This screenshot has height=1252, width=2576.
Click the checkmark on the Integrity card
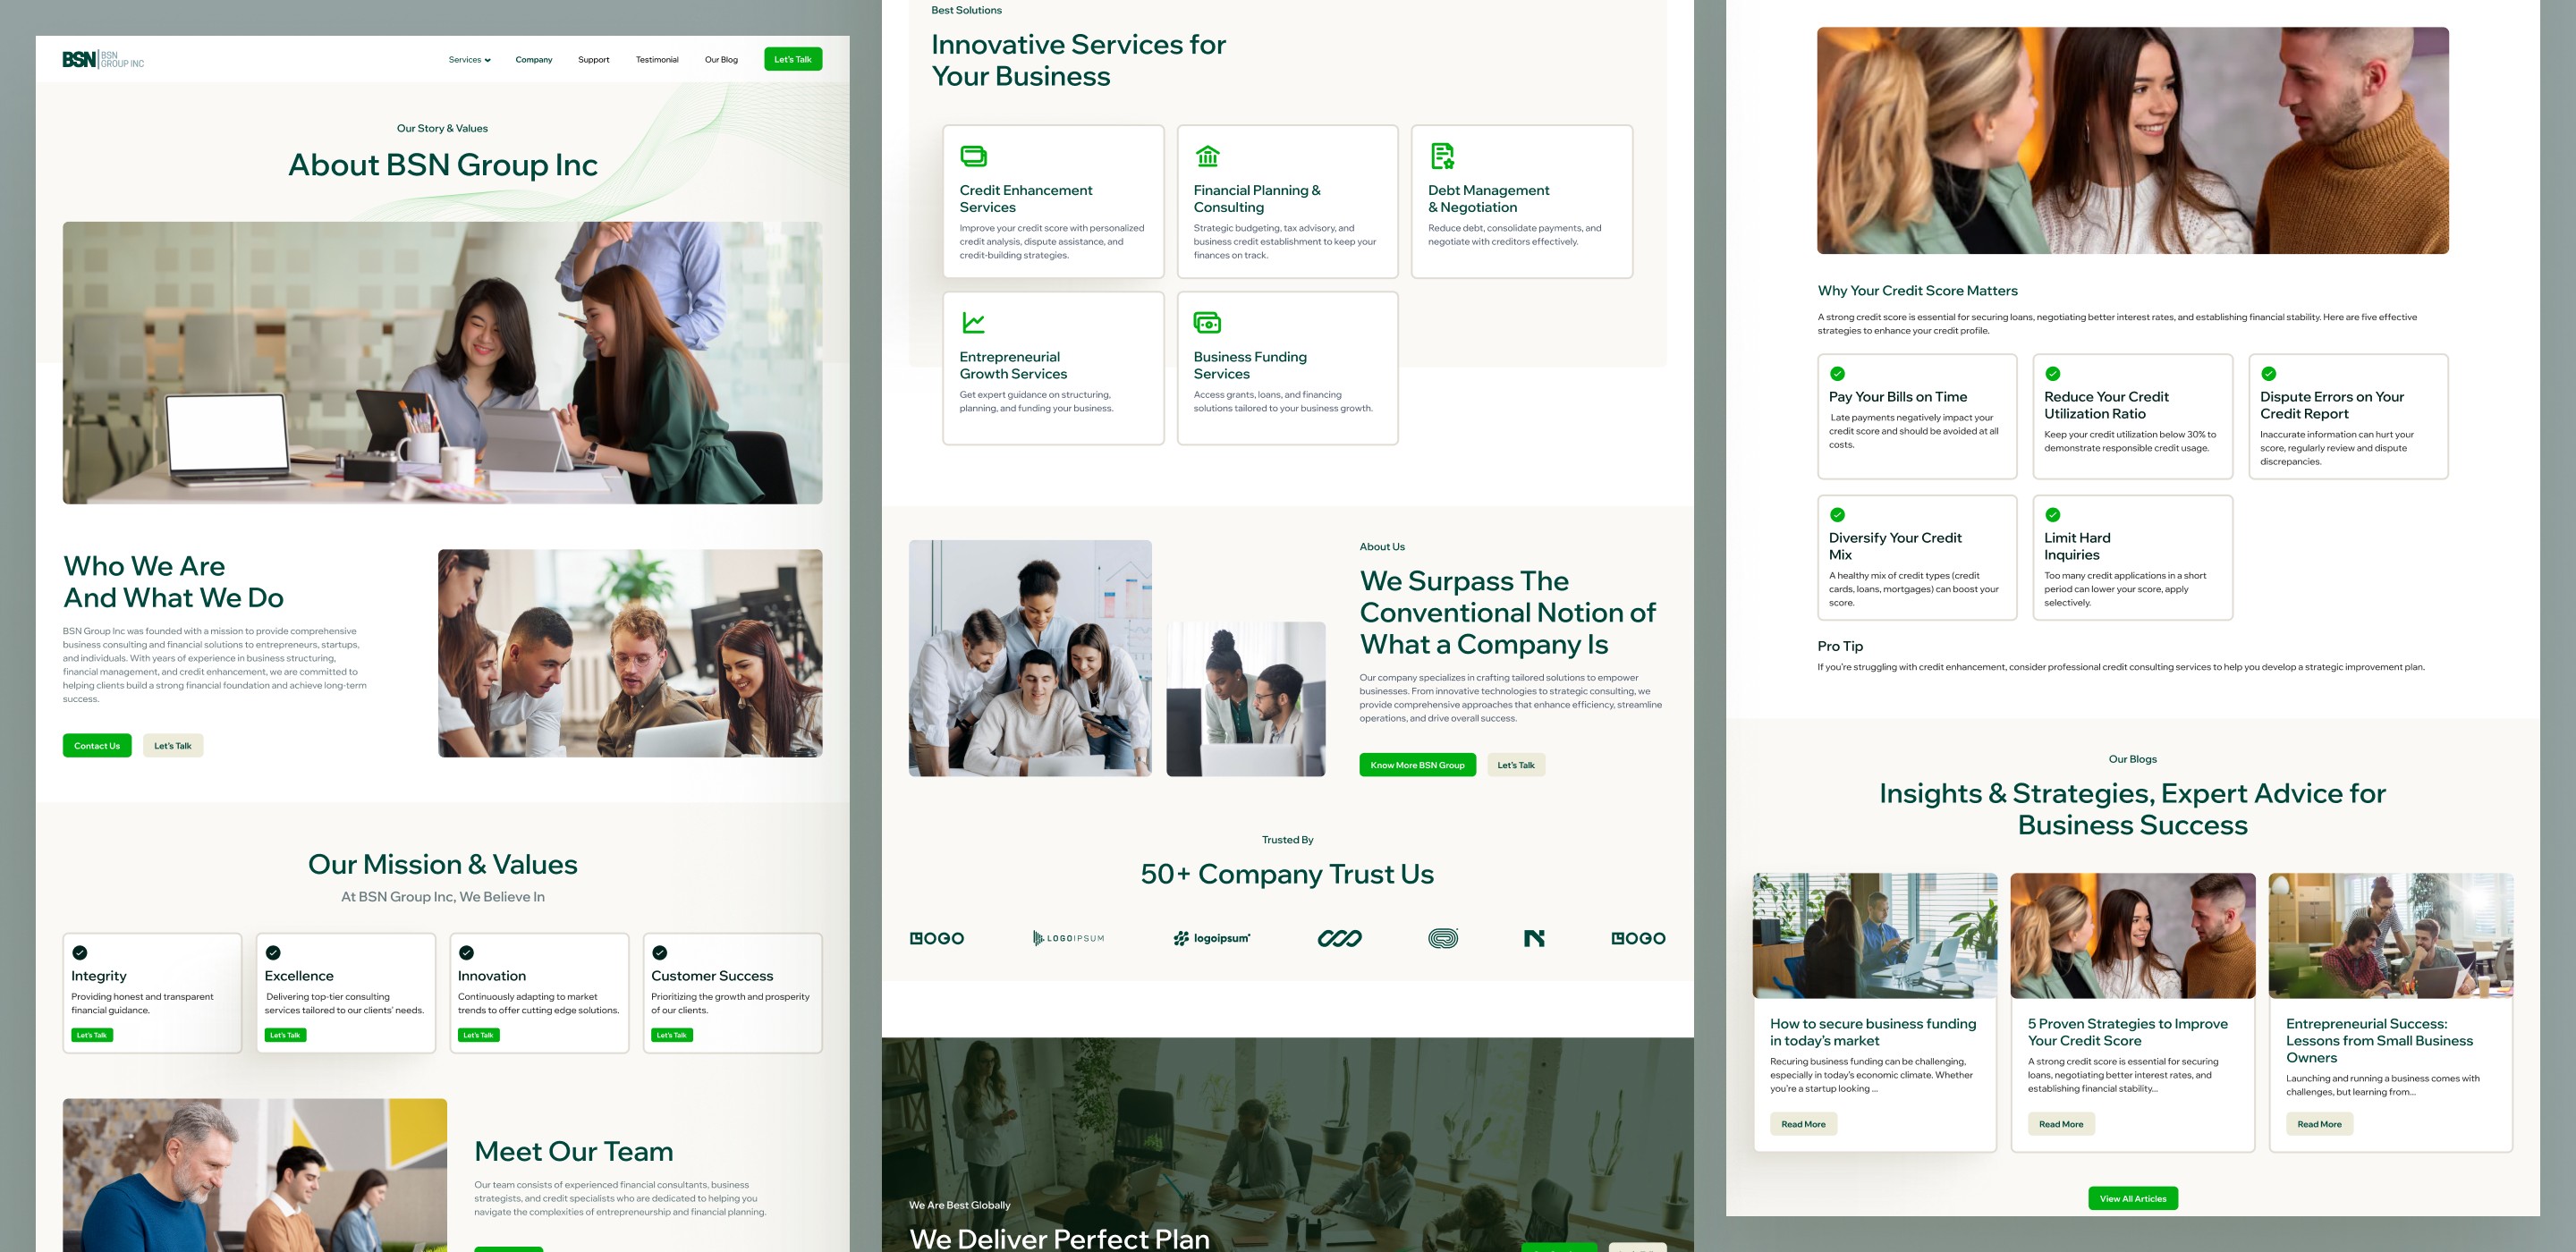click(x=80, y=952)
